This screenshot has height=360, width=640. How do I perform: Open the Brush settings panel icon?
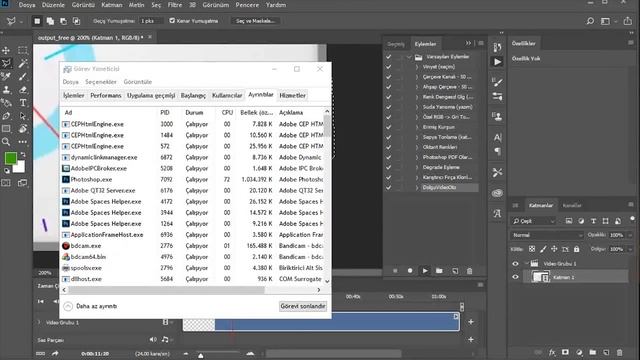497,82
